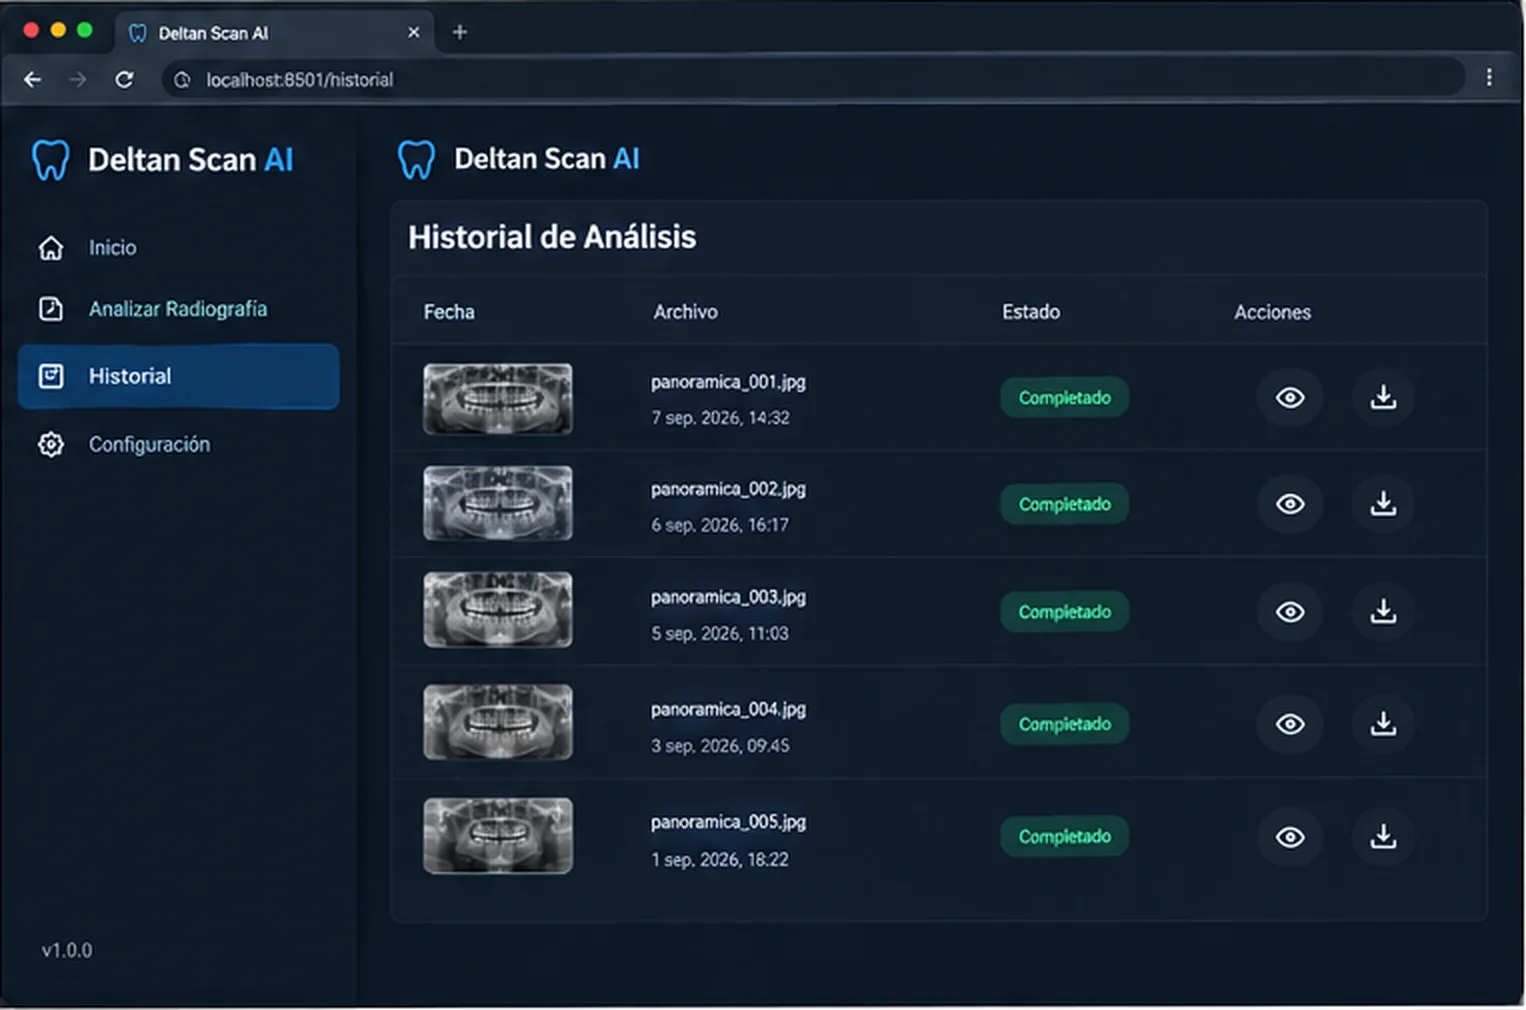Download panoramica_004.jpg result
Viewport: 1526px width, 1010px height.
(x=1383, y=724)
